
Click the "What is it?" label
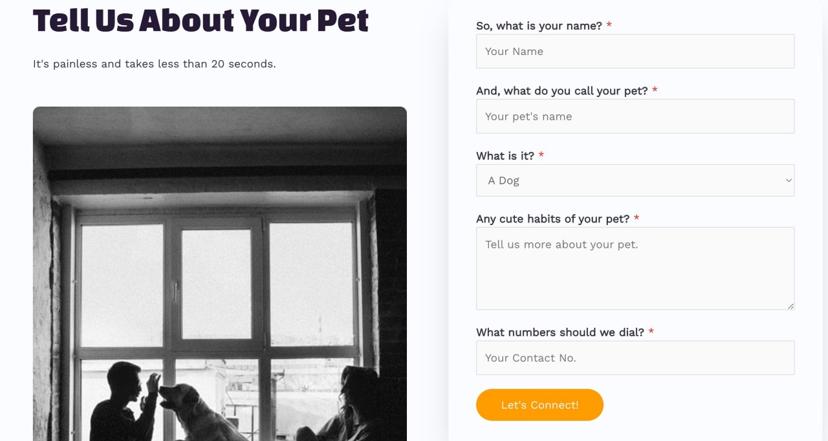pyautogui.click(x=505, y=156)
